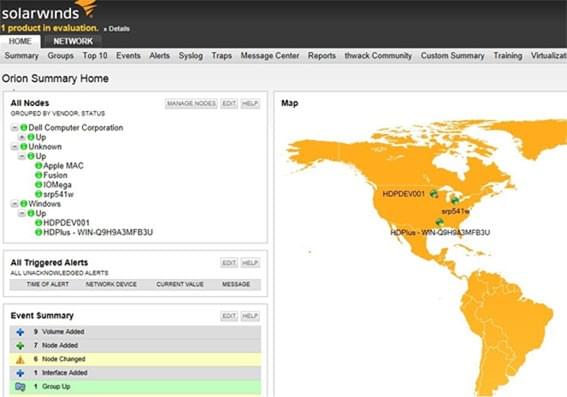Click status icon beside HDPlus - WIN-Q9H9A3MFB3U in tree
Viewport: 567px width, 397px height.
pos(38,232)
